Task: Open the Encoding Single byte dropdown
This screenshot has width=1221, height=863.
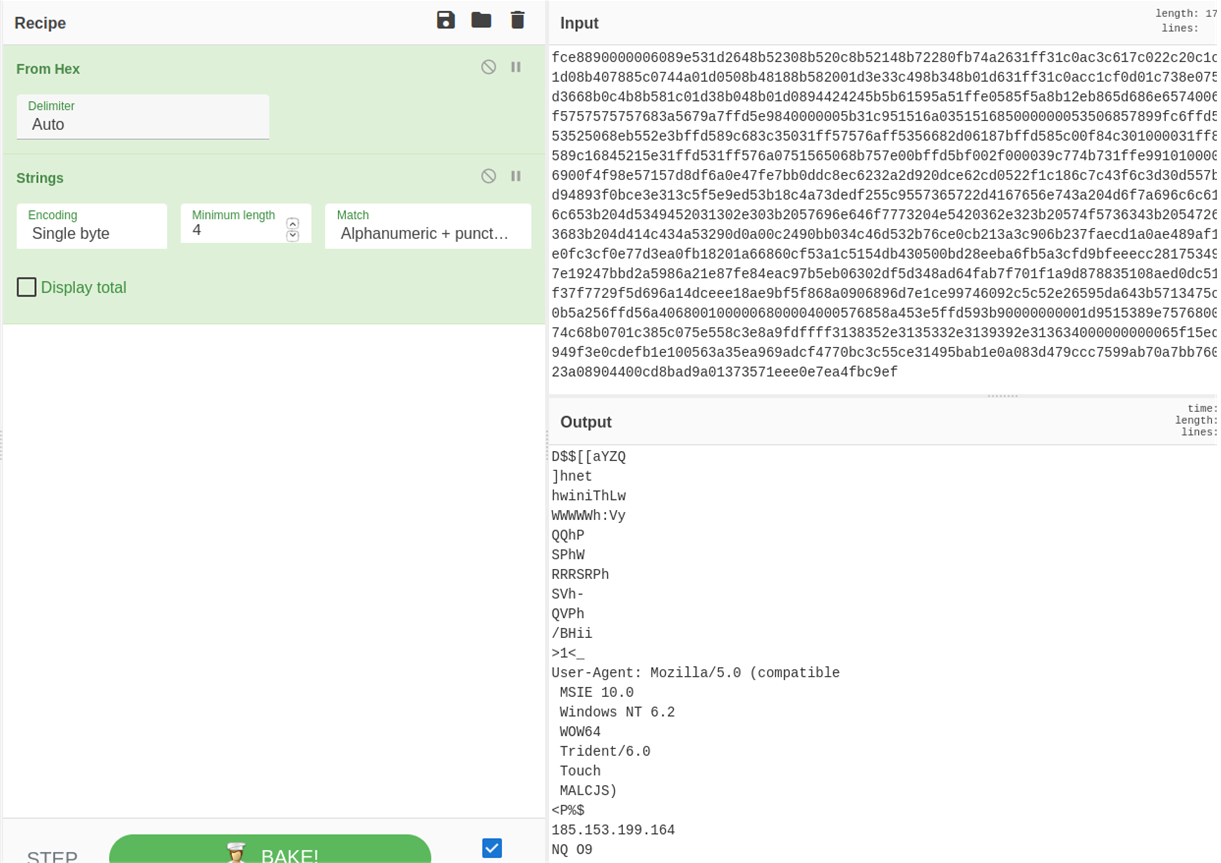Action: click(x=92, y=226)
